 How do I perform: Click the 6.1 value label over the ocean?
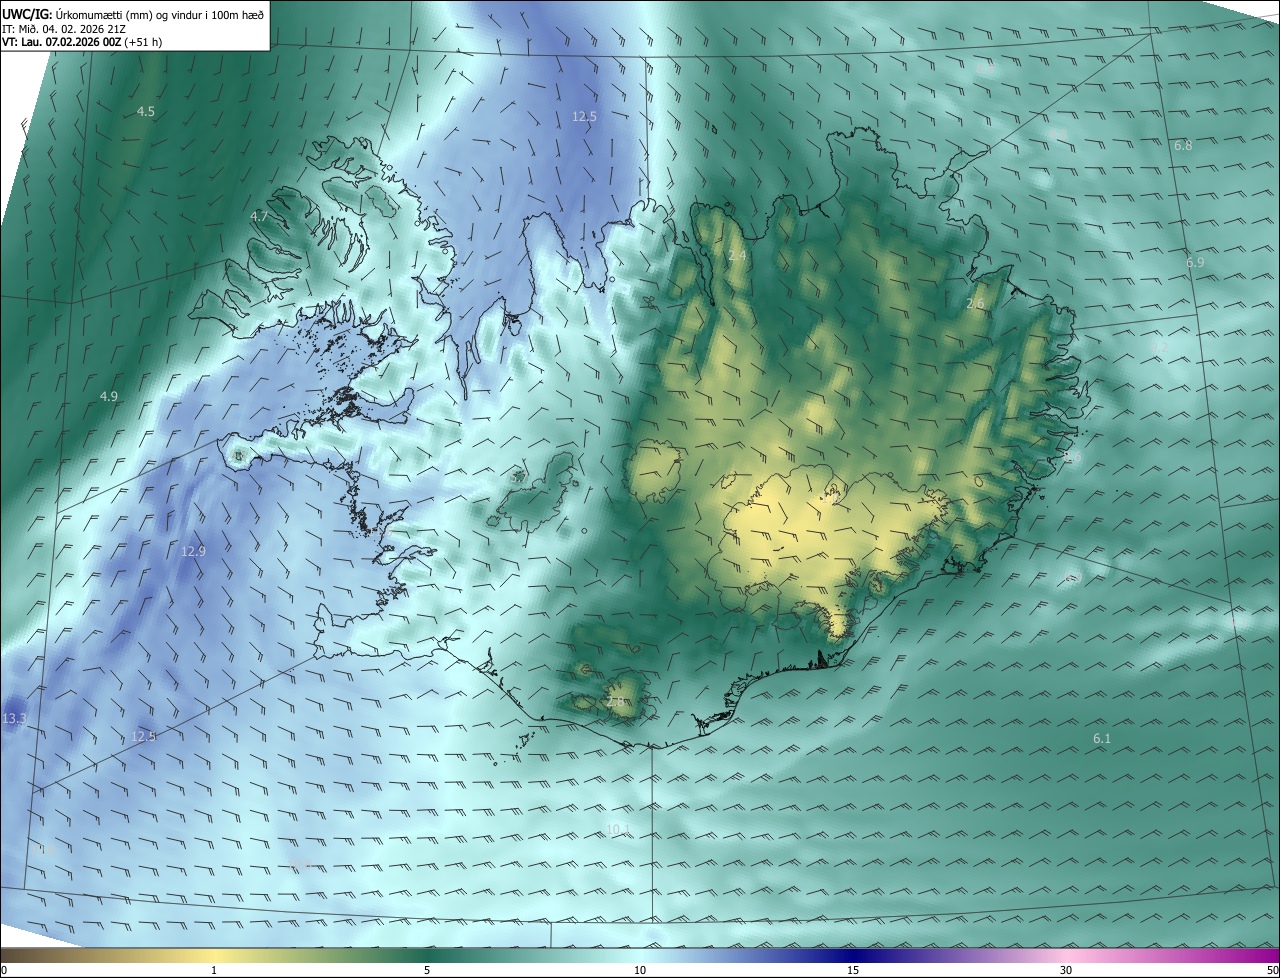click(x=1102, y=738)
